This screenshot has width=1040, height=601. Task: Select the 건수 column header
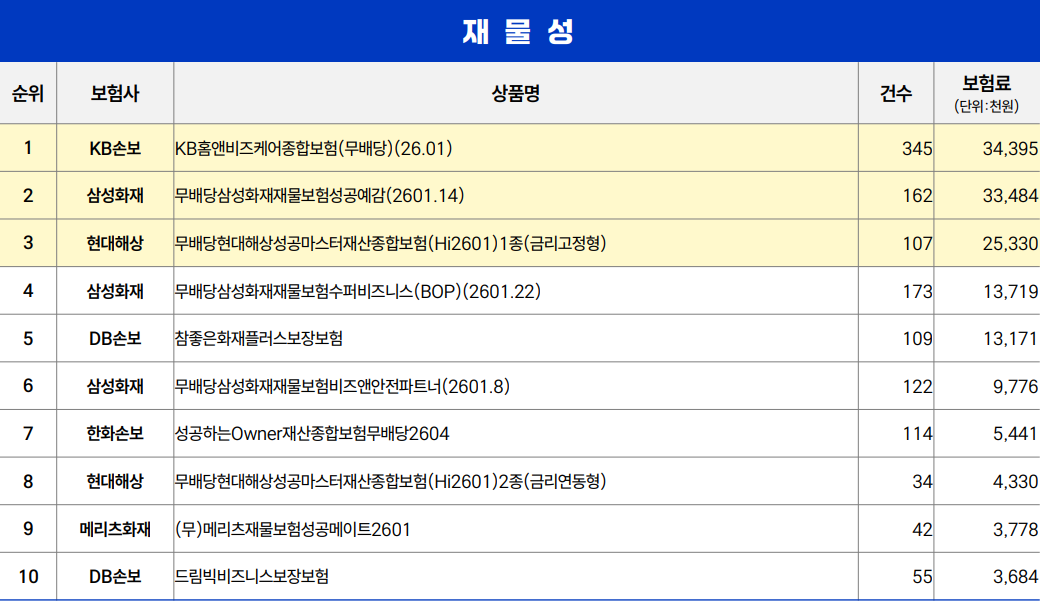coord(895,94)
